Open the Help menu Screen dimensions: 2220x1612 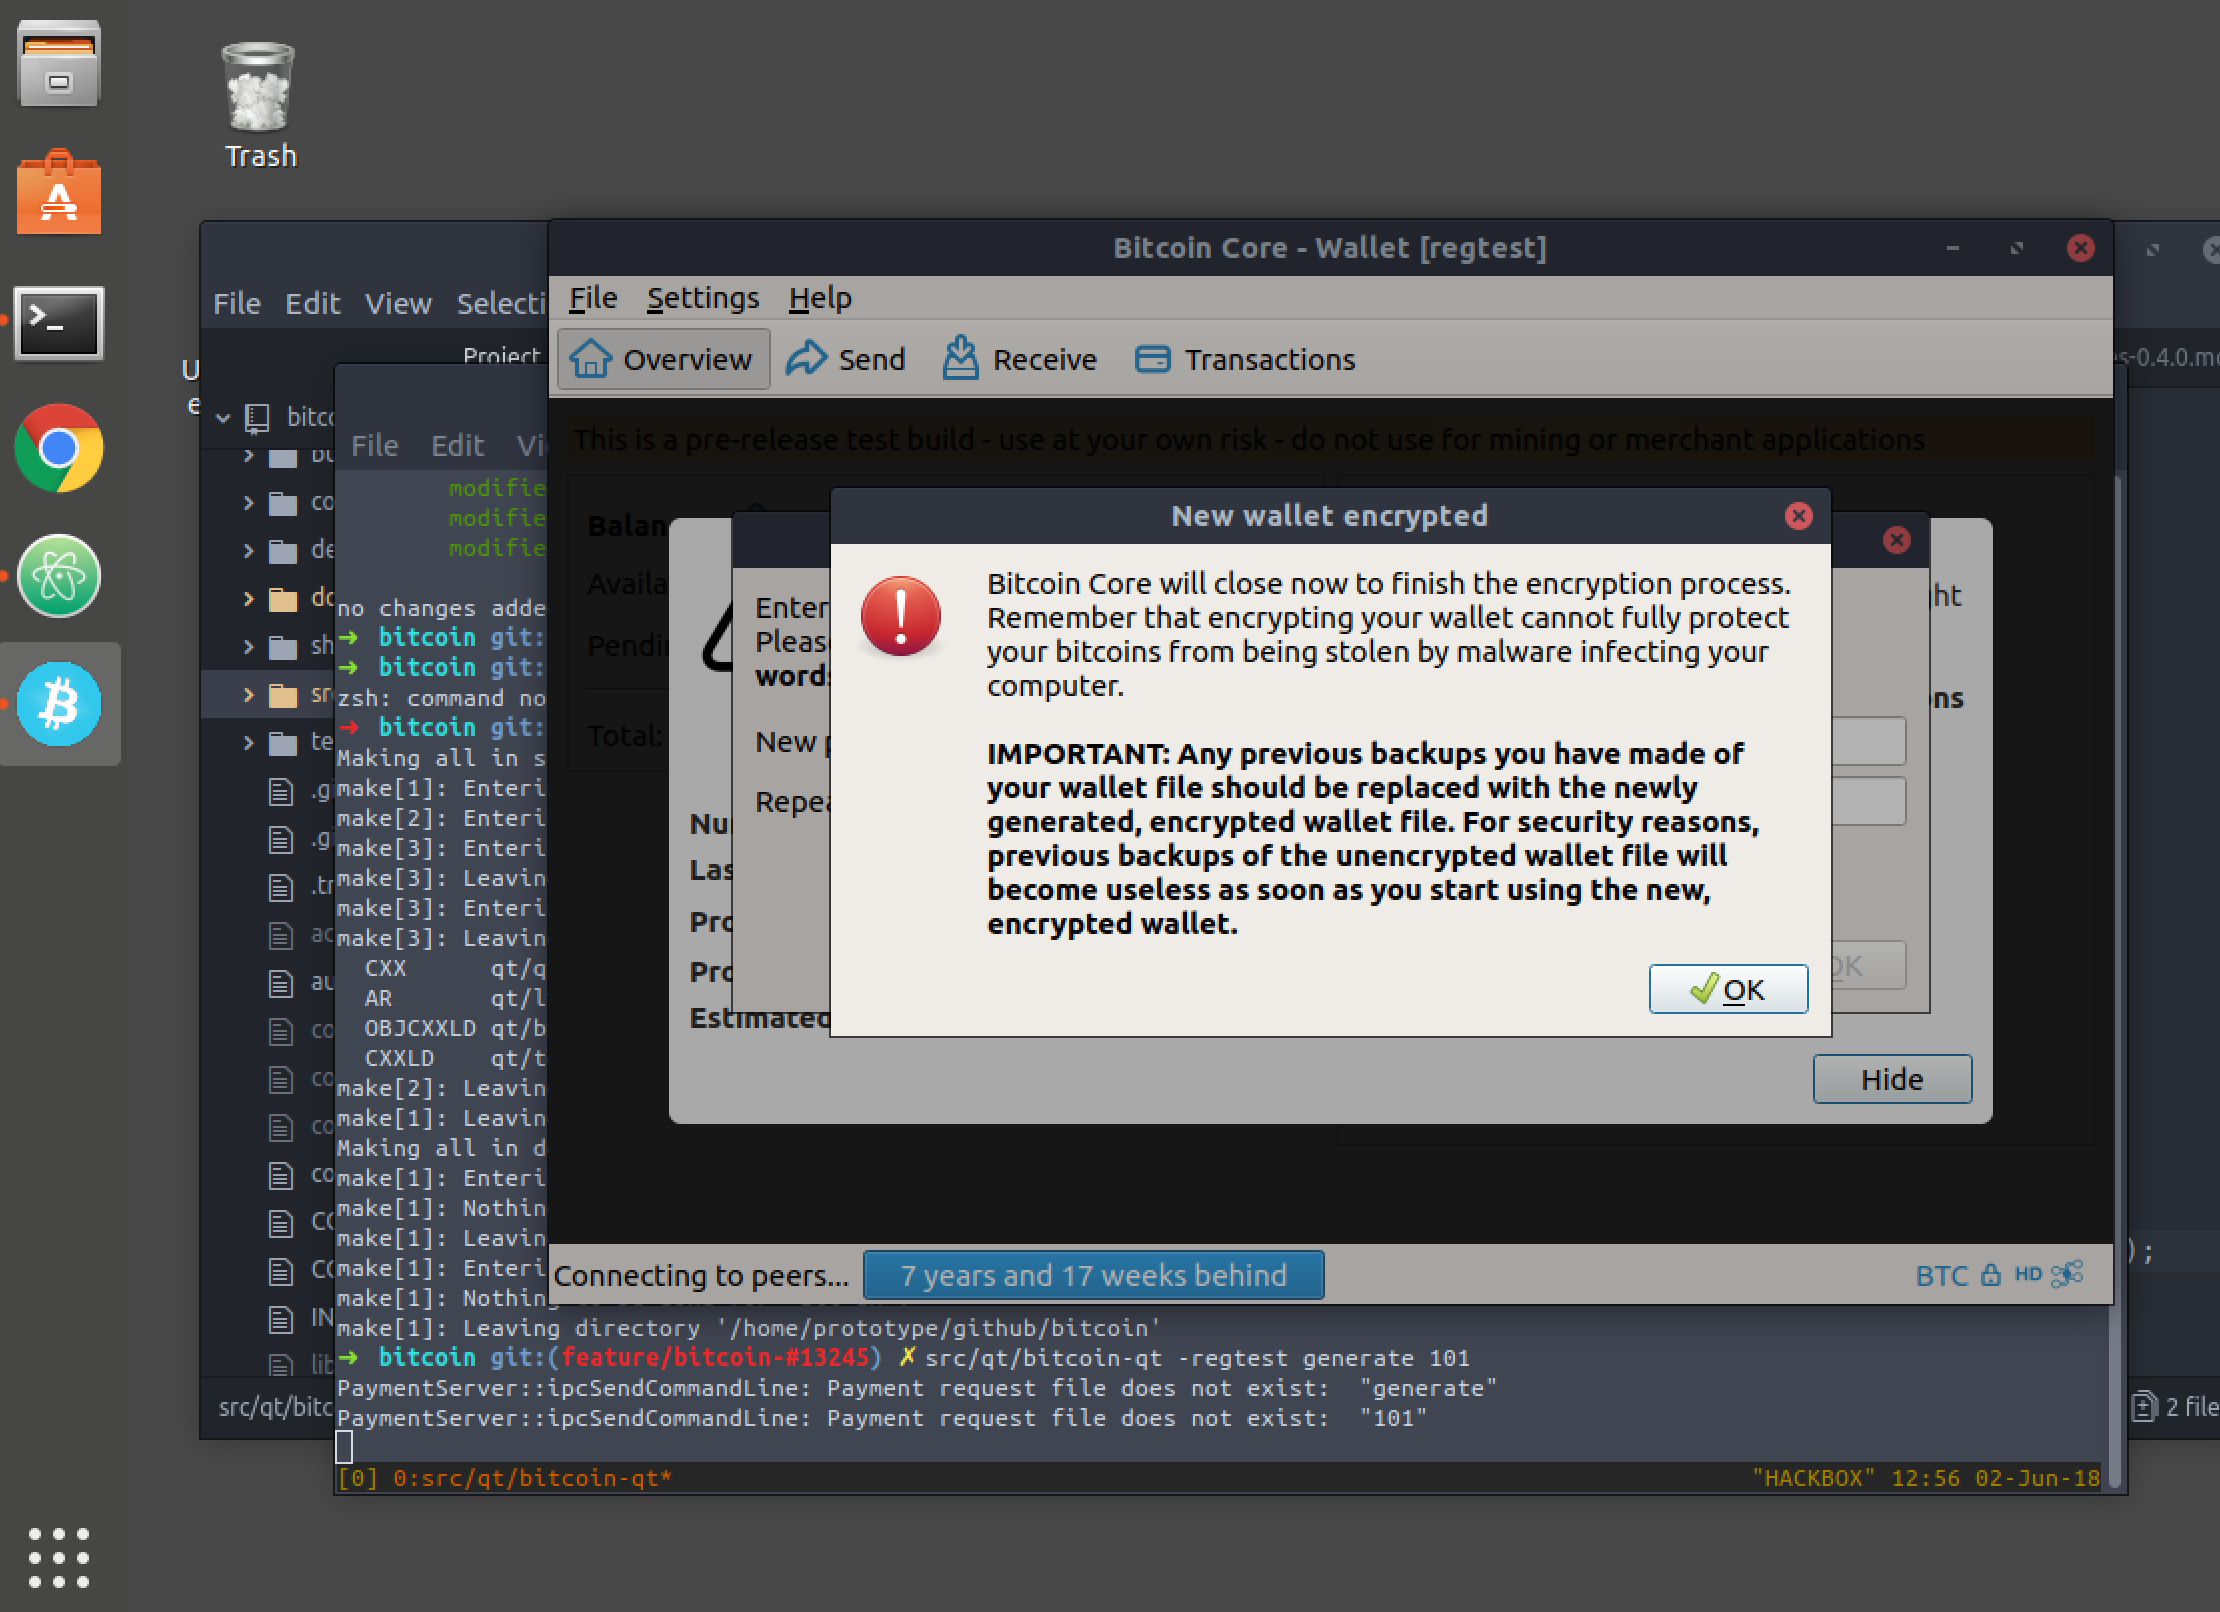(819, 298)
